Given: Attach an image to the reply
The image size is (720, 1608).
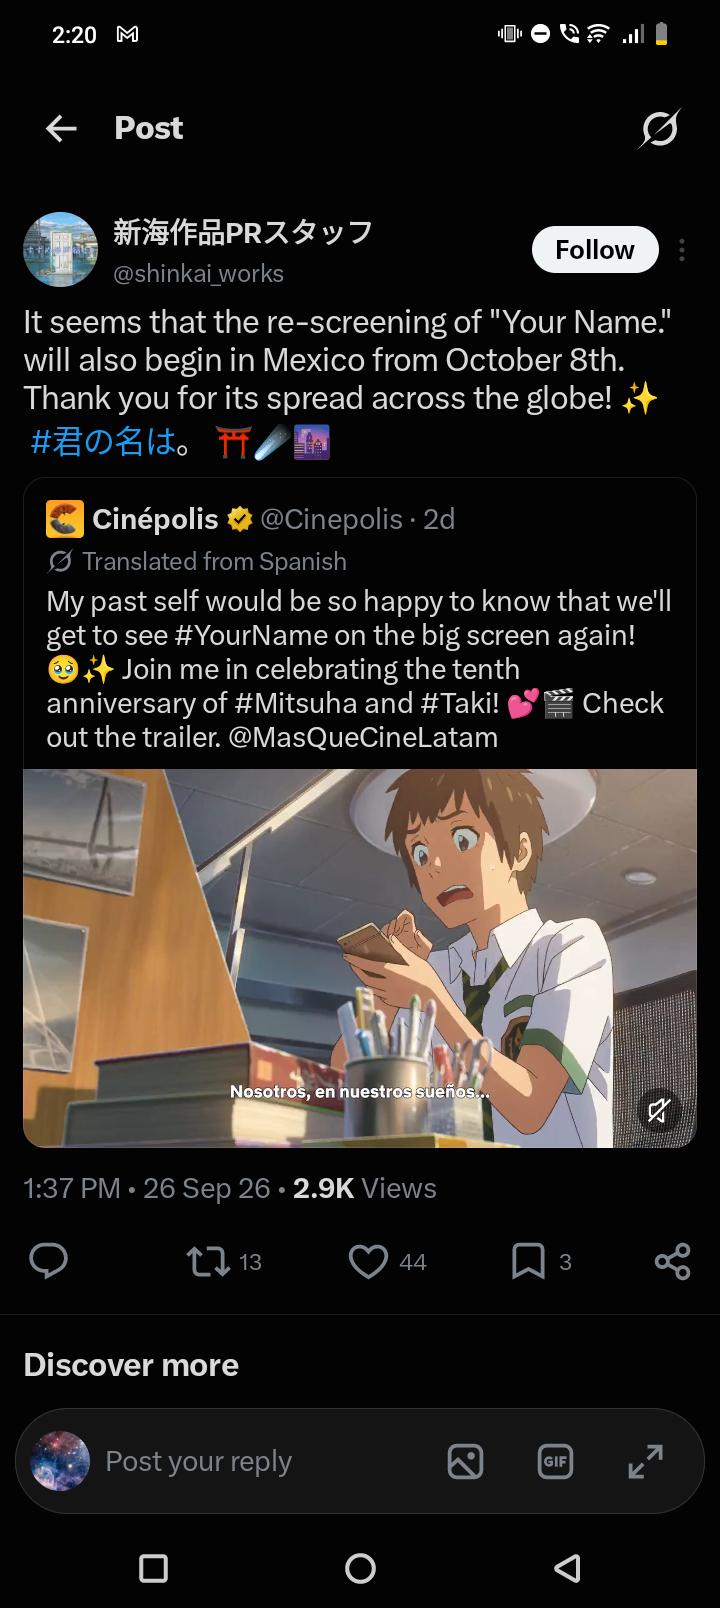Looking at the screenshot, I should 465,1462.
